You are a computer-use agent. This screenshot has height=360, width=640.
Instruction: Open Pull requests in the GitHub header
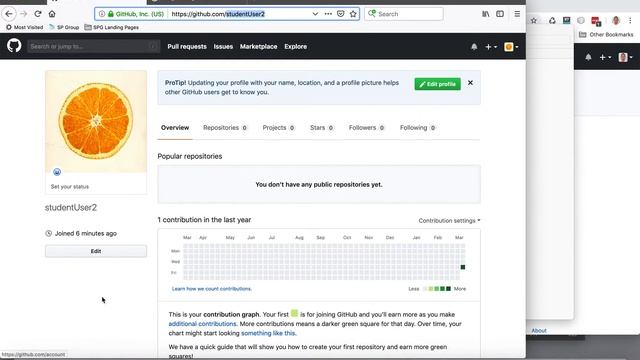click(x=187, y=47)
